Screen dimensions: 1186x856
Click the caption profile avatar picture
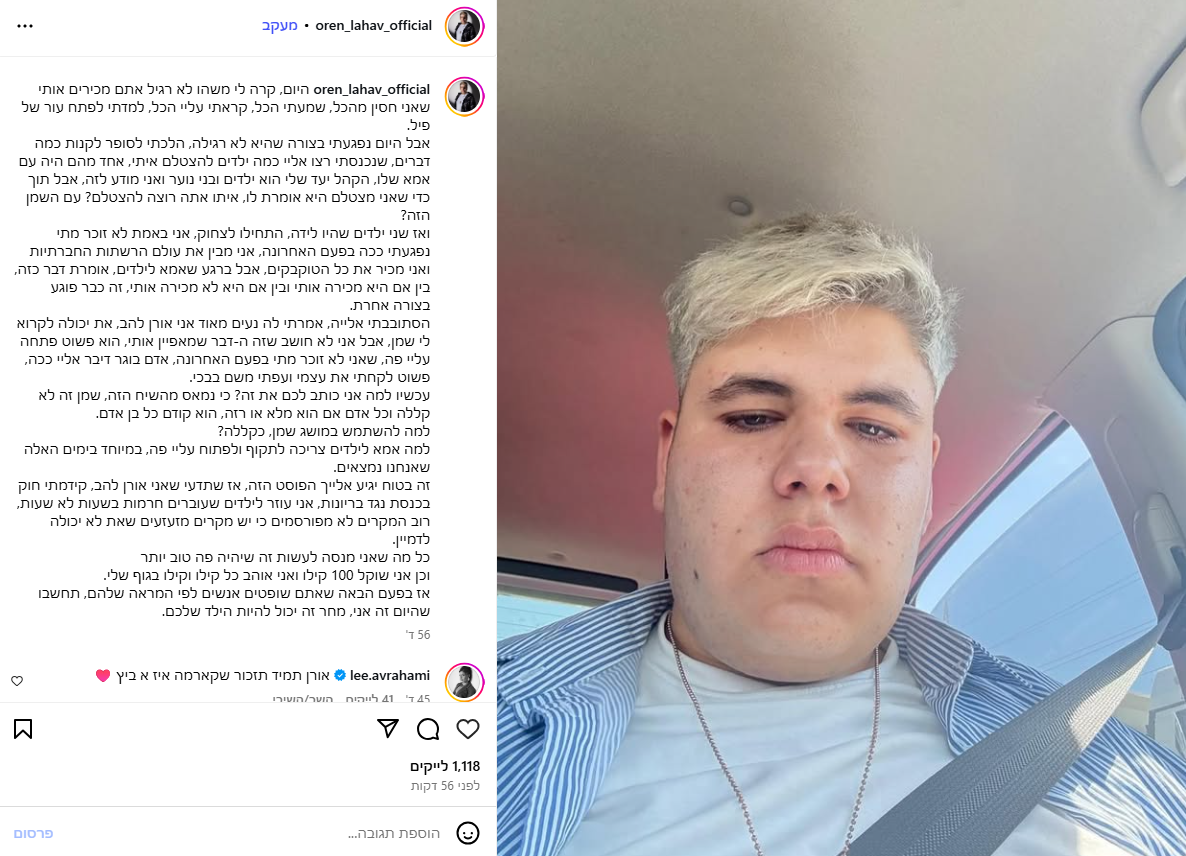point(464,96)
